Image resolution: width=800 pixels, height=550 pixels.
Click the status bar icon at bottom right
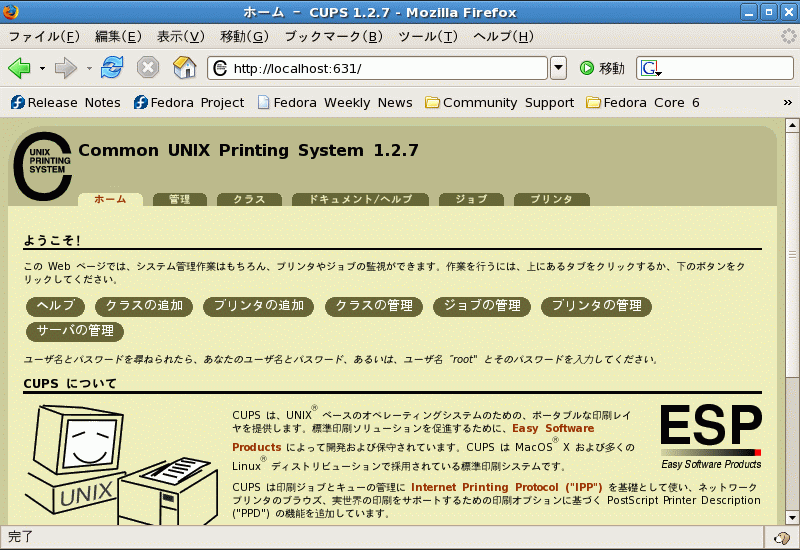point(782,537)
